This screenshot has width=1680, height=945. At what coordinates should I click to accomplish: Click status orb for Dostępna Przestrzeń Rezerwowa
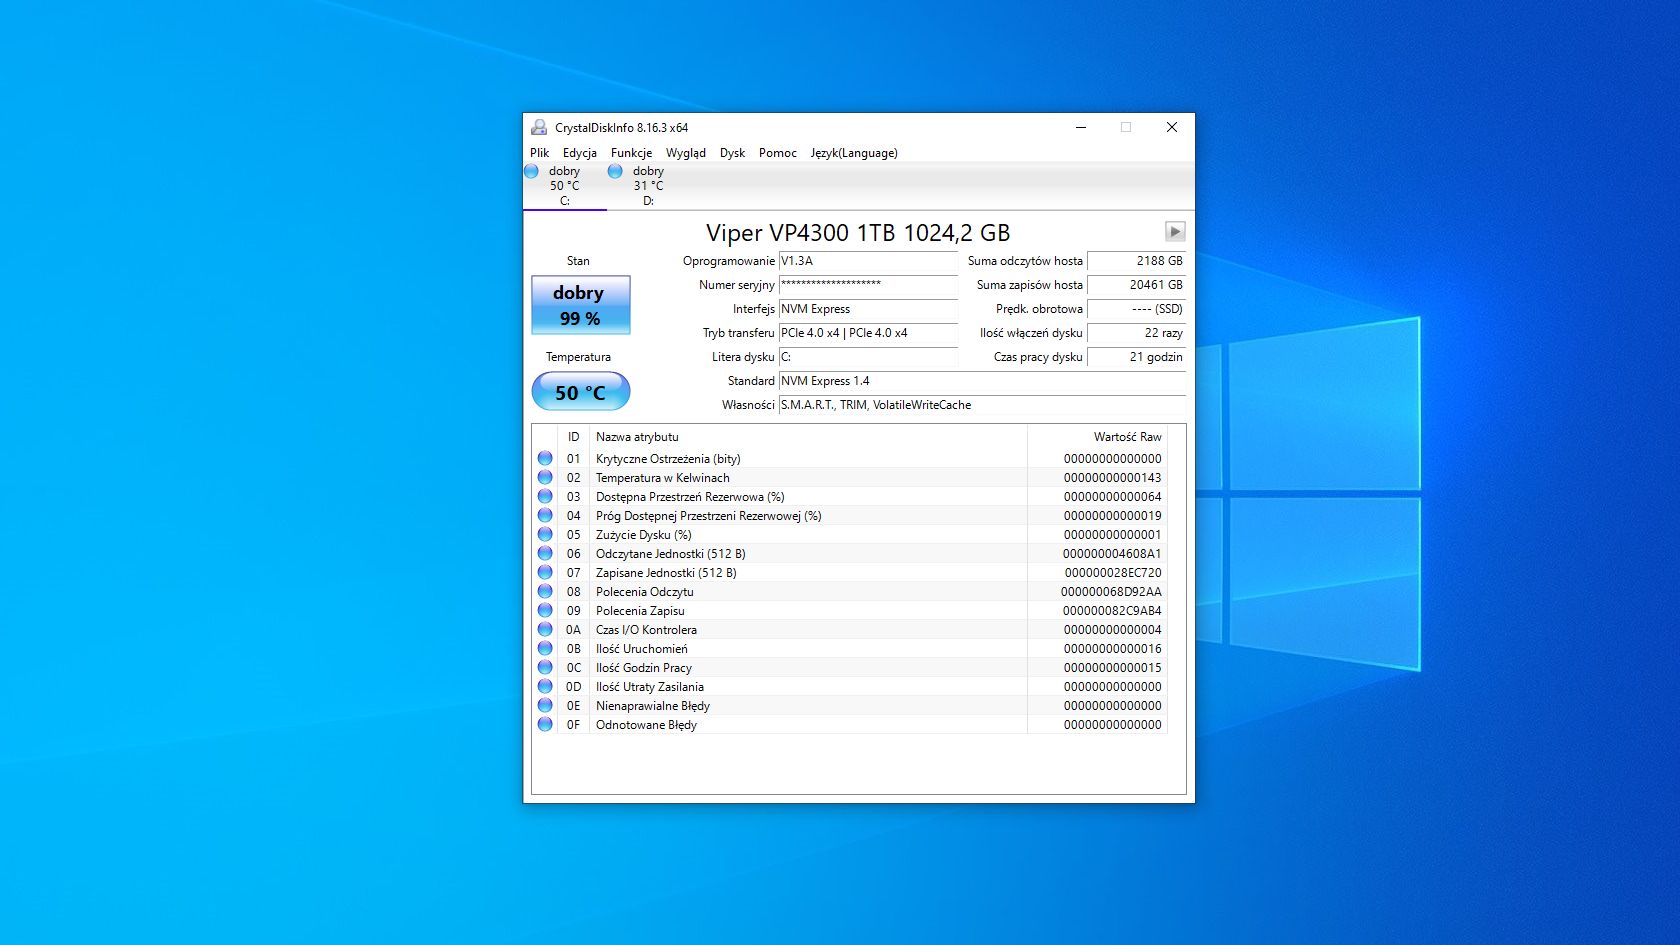tap(545, 496)
